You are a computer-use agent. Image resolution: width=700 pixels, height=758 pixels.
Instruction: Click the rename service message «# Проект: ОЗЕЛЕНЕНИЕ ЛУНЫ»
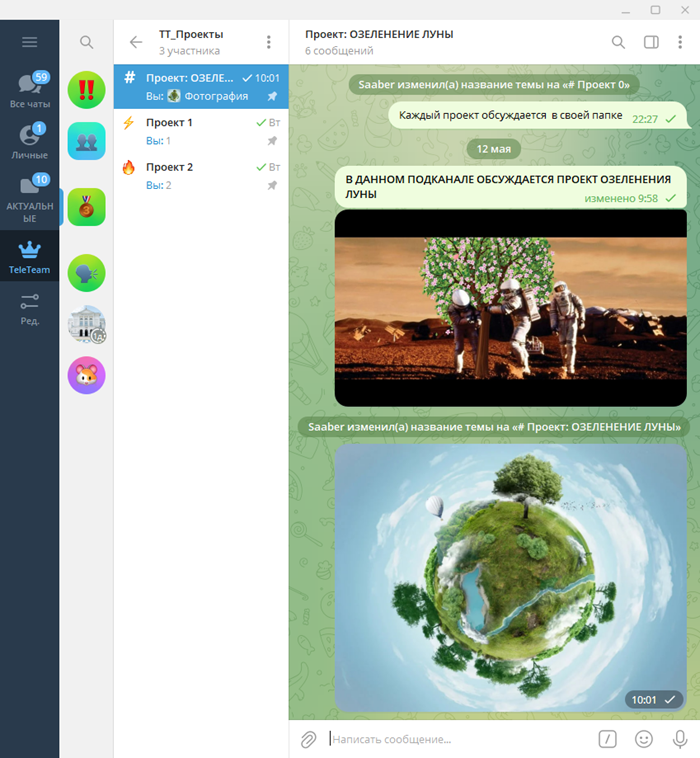494,427
